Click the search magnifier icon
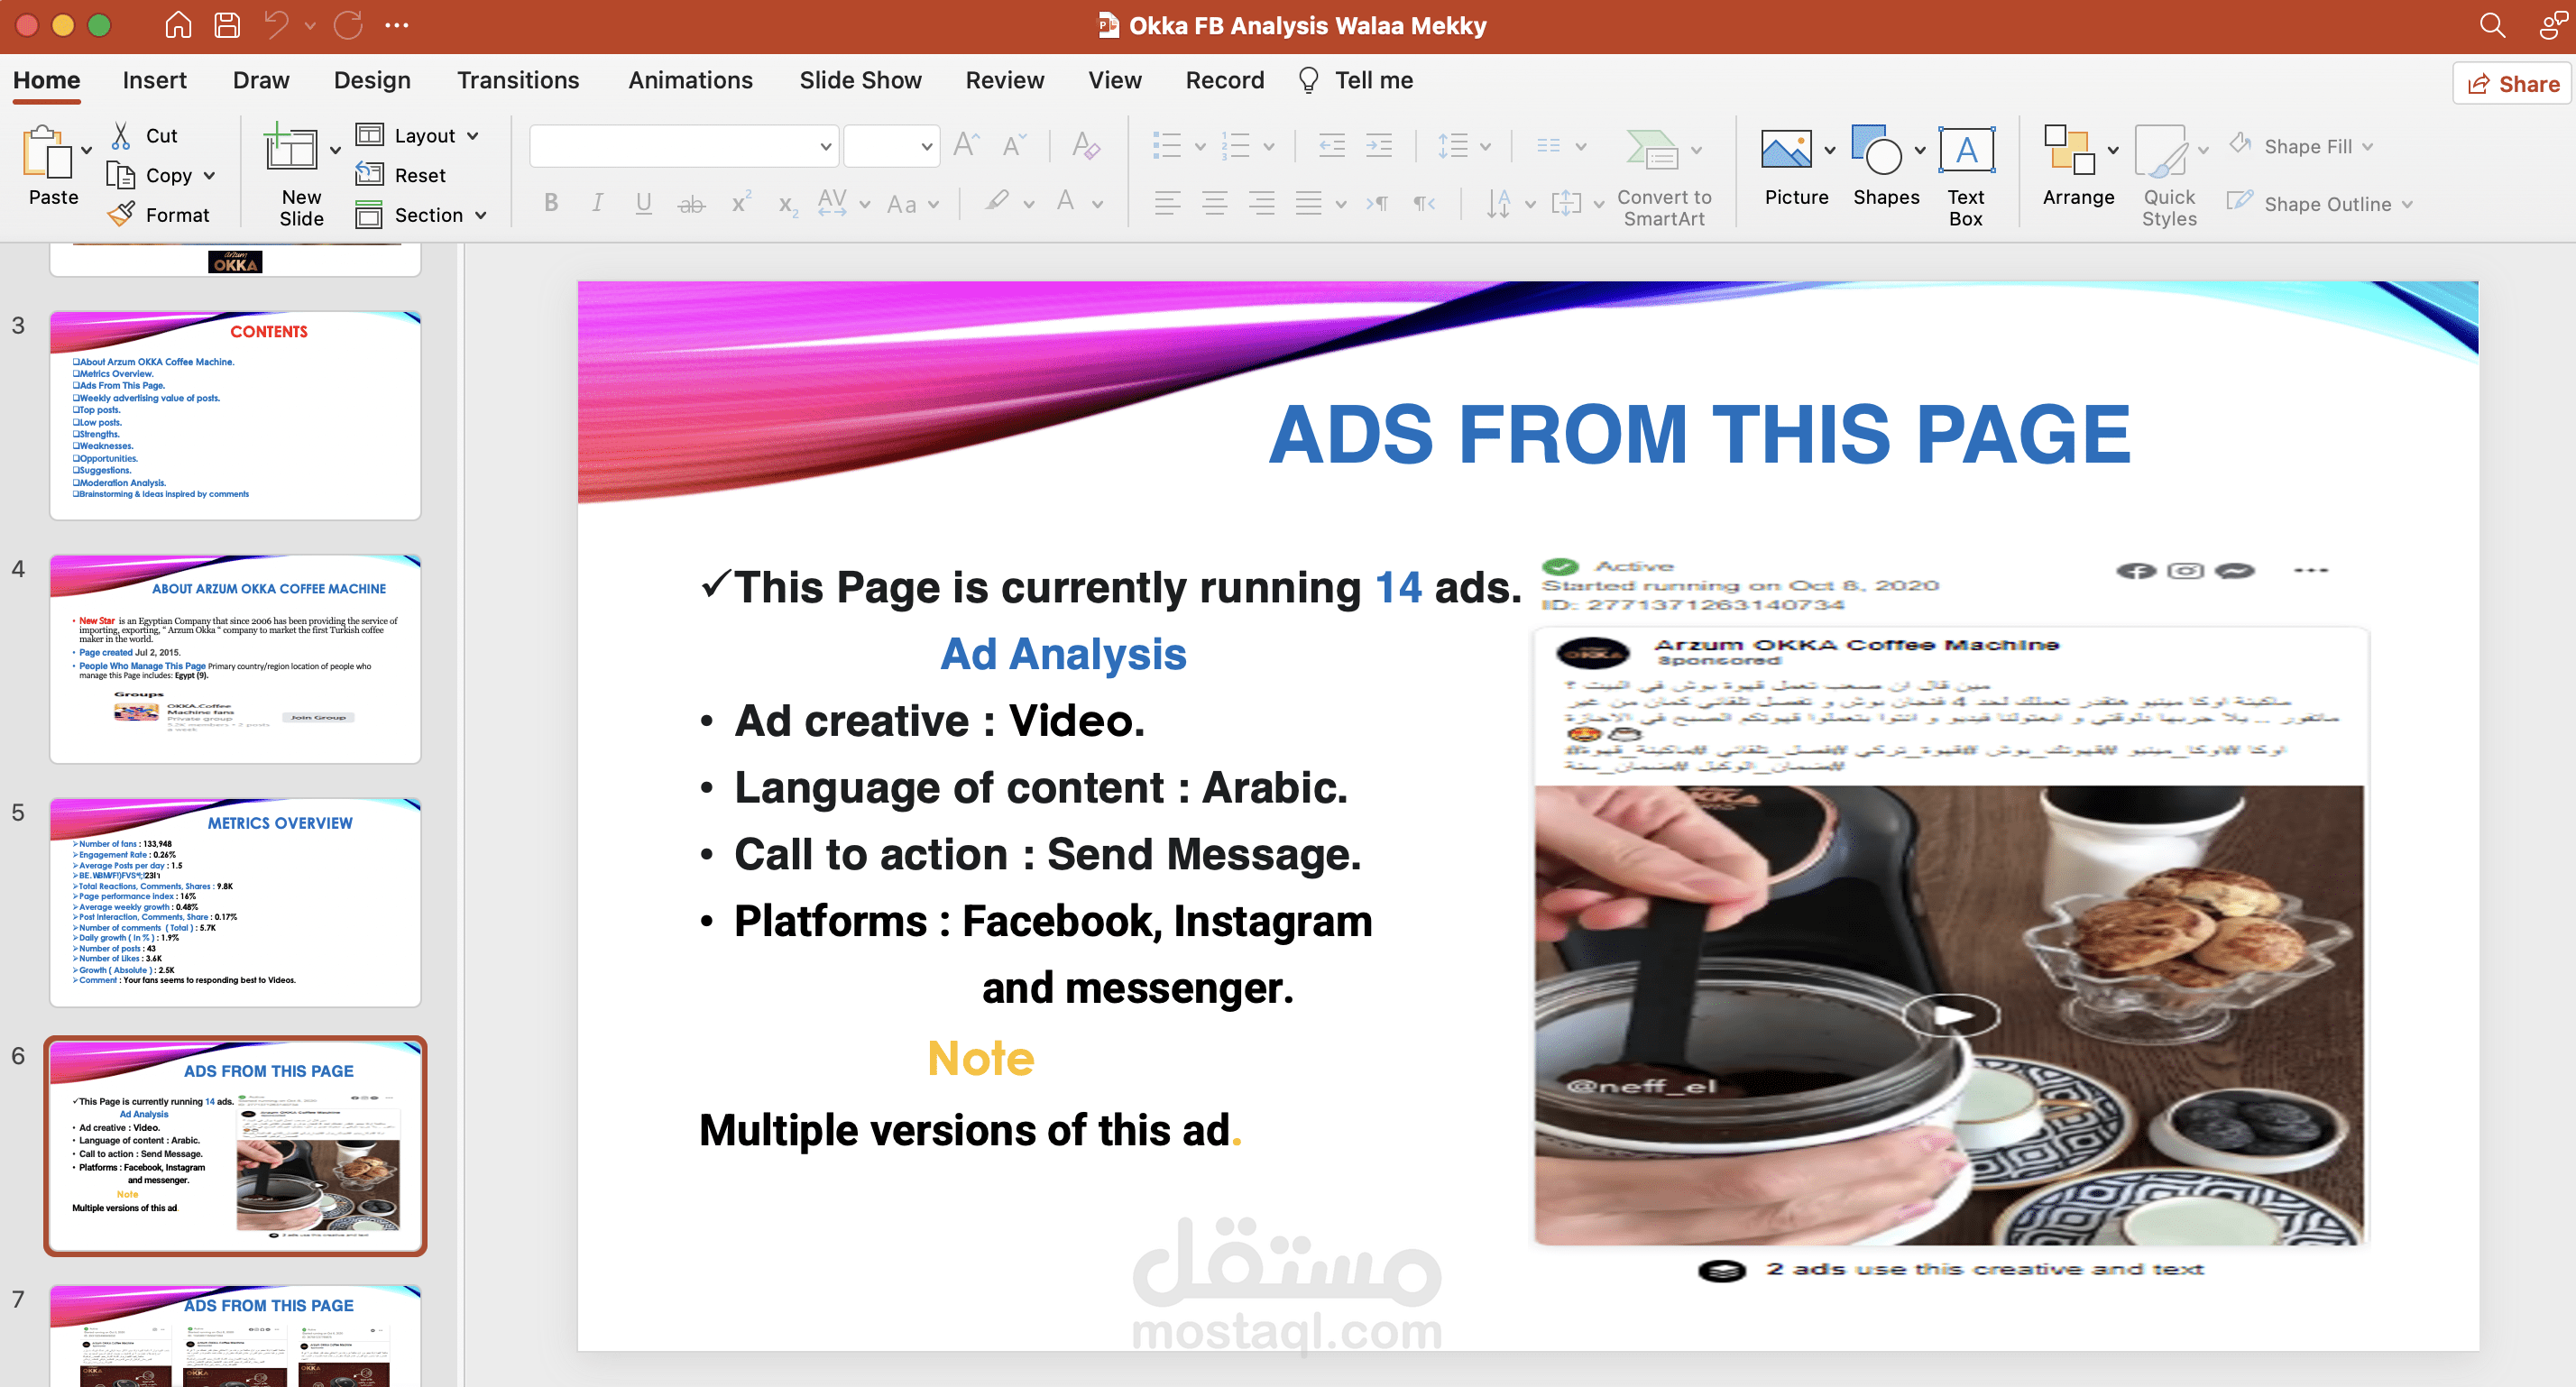Viewport: 2576px width, 1387px height. pos(2492,25)
